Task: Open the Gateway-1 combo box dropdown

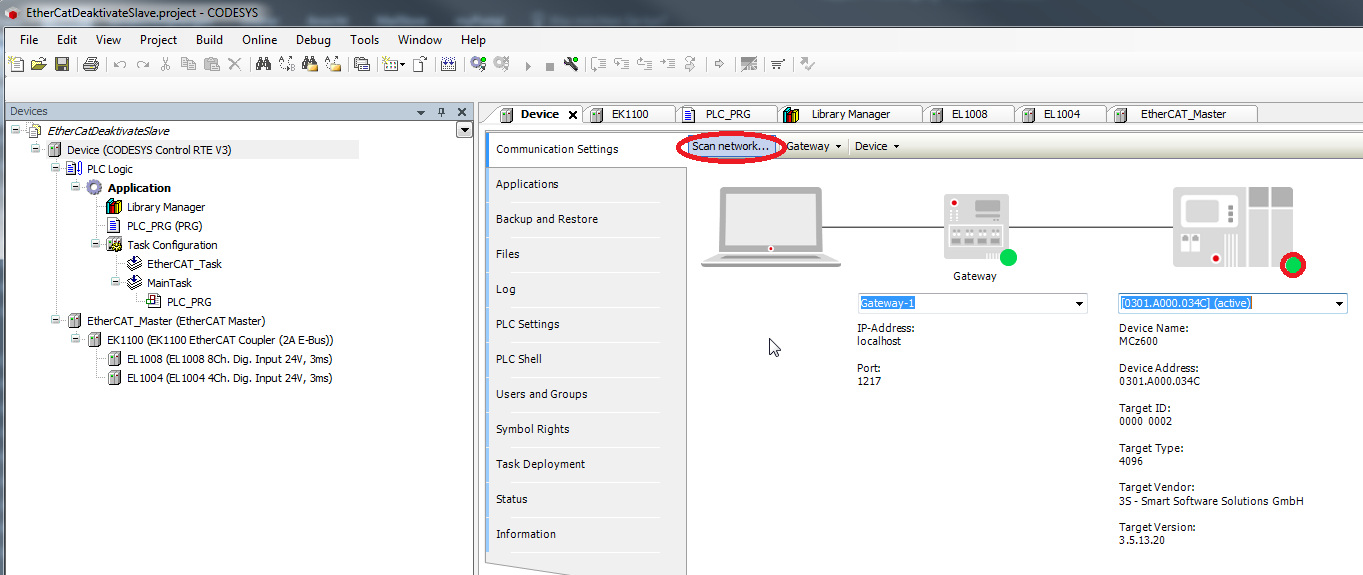Action: click(1079, 304)
